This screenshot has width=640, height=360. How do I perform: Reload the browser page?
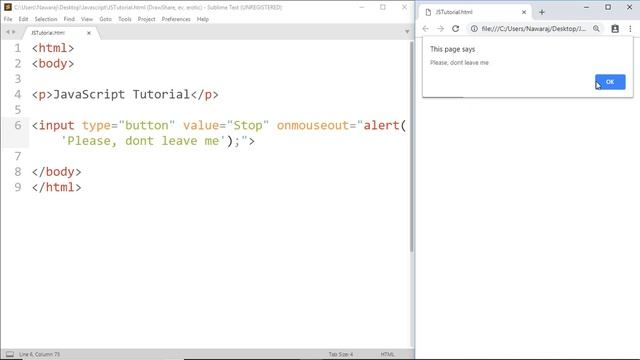coord(456,29)
